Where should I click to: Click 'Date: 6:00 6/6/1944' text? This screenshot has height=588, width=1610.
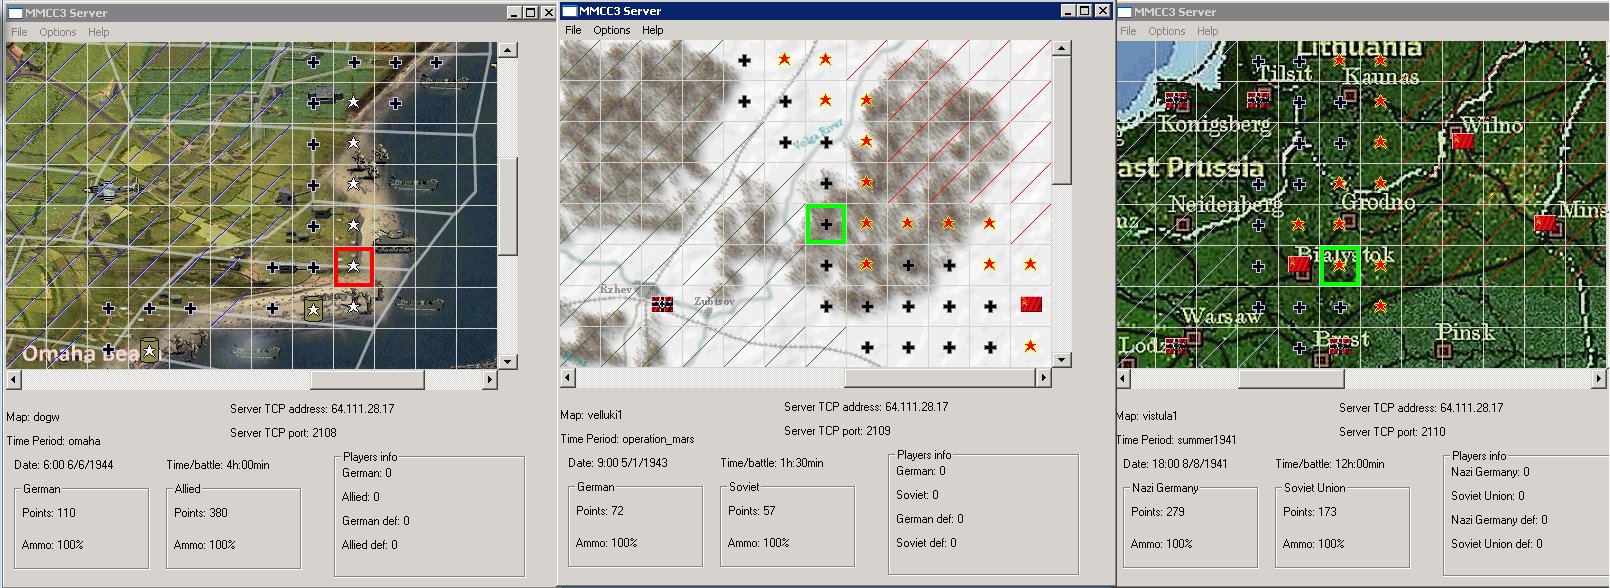64,465
